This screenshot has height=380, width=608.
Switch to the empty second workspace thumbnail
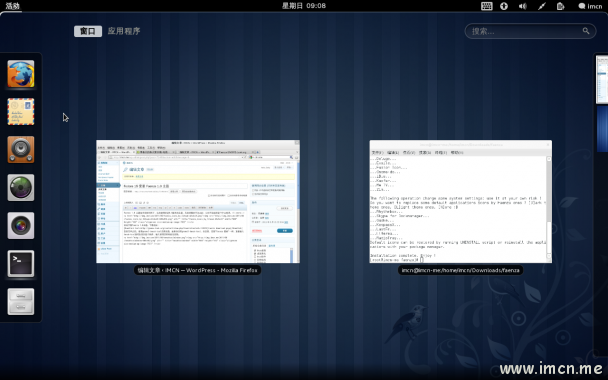tap(602, 129)
